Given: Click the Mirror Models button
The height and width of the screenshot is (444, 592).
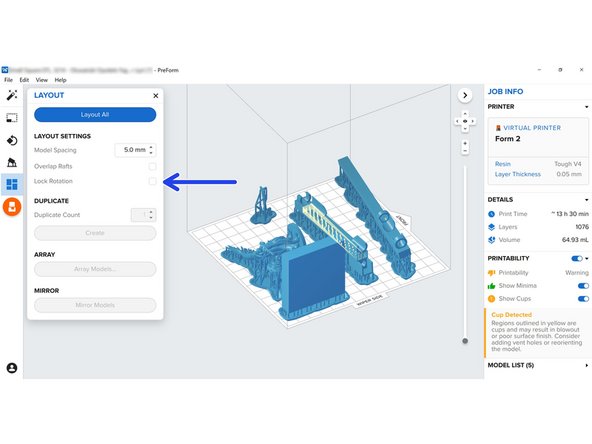Looking at the screenshot, I should point(95,305).
